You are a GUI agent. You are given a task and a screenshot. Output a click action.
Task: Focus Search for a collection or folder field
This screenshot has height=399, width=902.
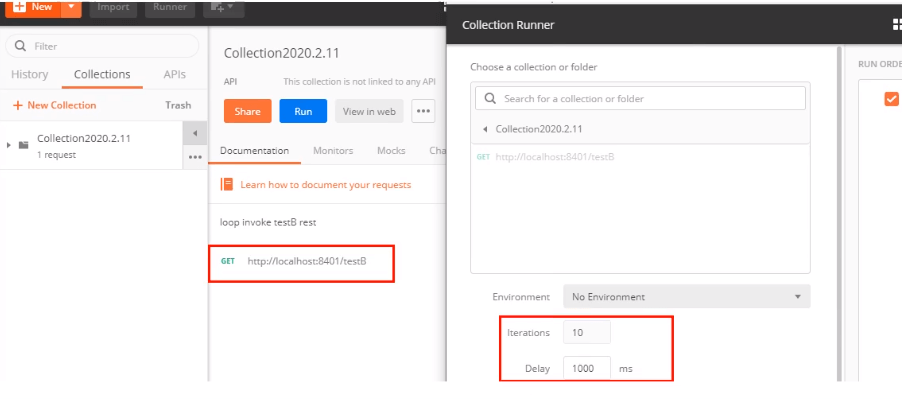click(640, 98)
